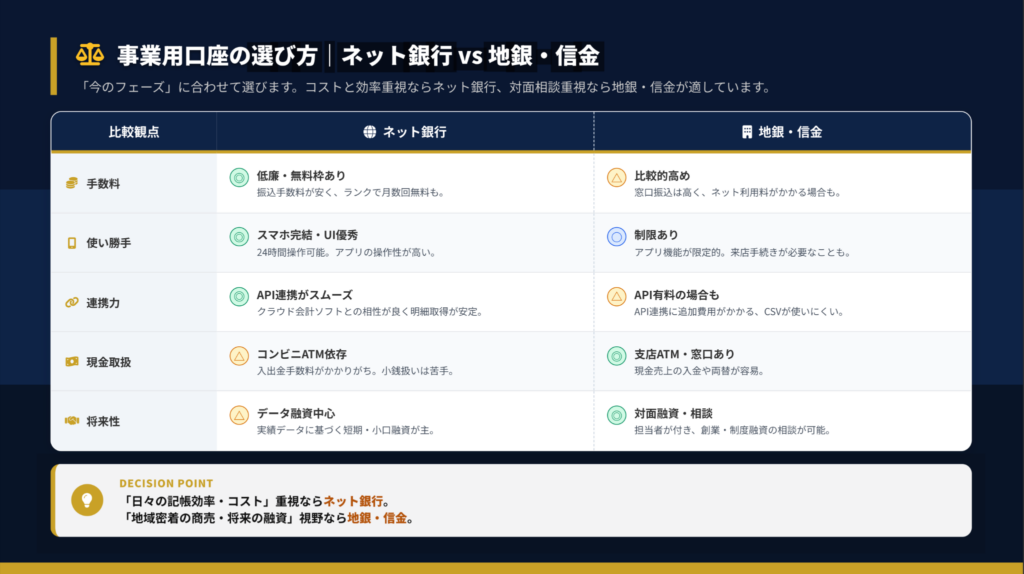Screen dimensions: 1024x574
Task: Click the lightbulb icon in Decision Point box
Action: click(87, 500)
